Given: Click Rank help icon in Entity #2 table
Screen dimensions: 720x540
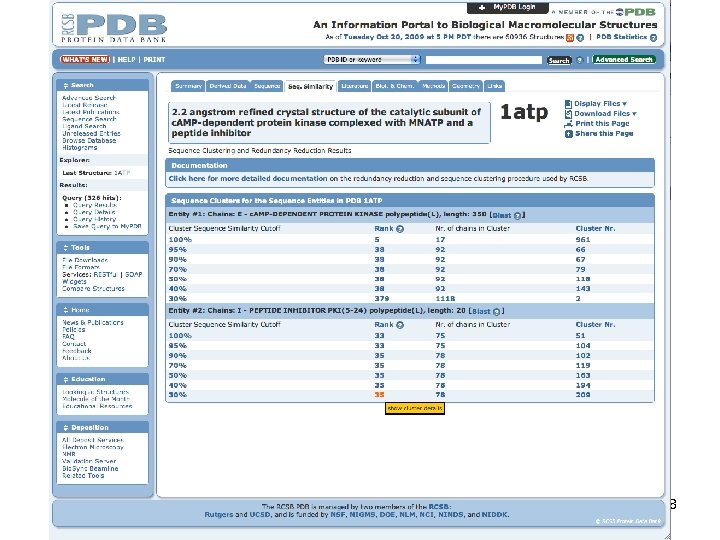Looking at the screenshot, I should (400, 325).
